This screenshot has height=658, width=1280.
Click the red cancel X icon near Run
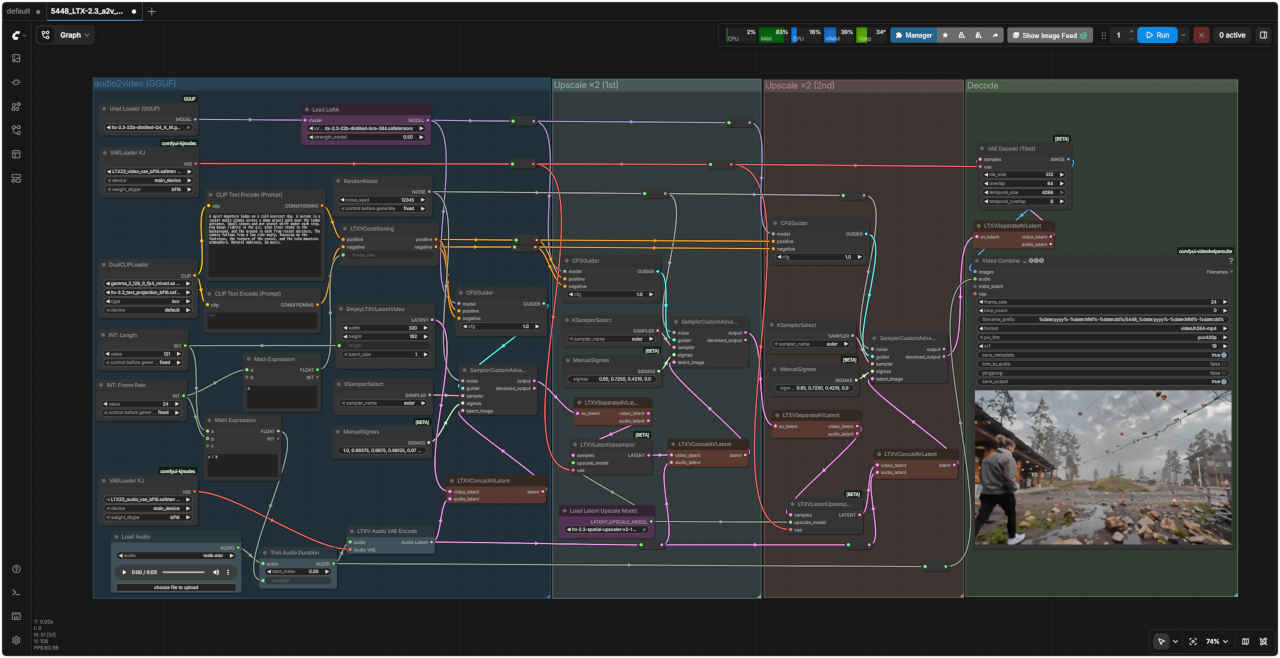click(x=1201, y=35)
